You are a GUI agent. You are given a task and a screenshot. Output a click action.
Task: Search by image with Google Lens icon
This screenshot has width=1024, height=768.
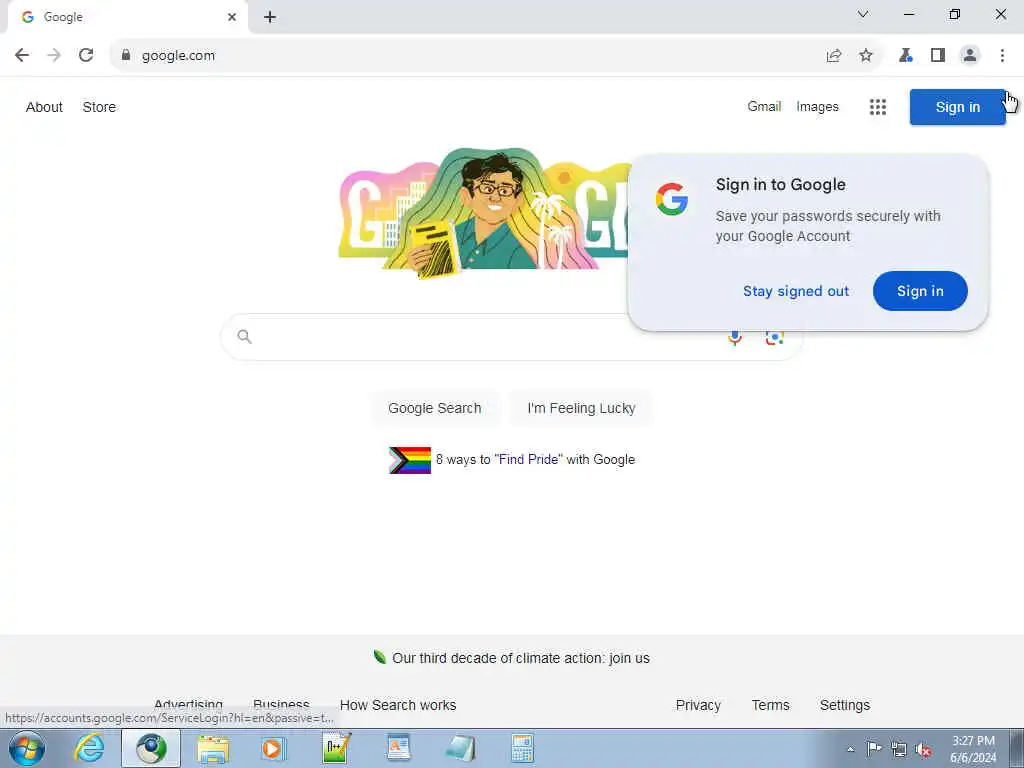(775, 338)
